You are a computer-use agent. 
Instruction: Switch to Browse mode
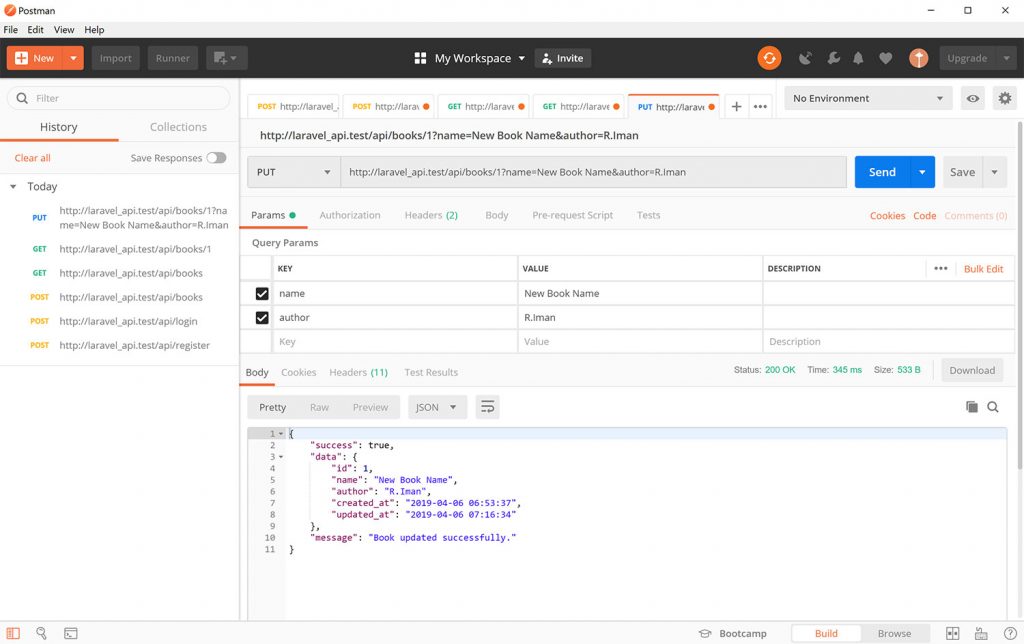tap(894, 634)
